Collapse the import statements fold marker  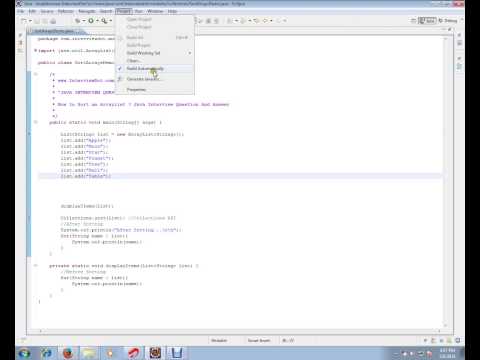(x=36, y=50)
